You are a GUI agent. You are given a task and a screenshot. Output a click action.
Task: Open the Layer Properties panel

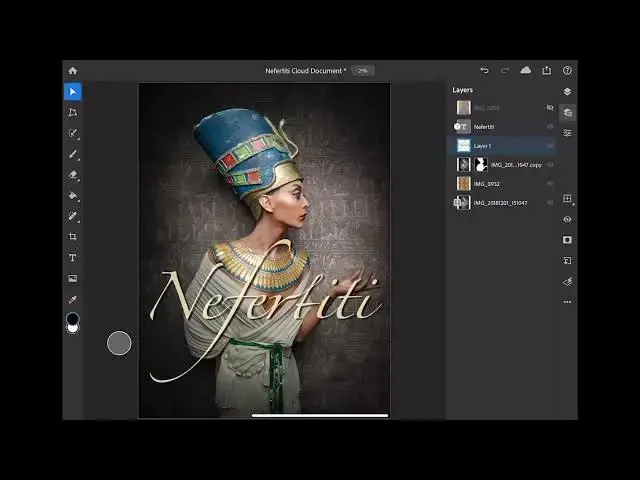coord(567,133)
